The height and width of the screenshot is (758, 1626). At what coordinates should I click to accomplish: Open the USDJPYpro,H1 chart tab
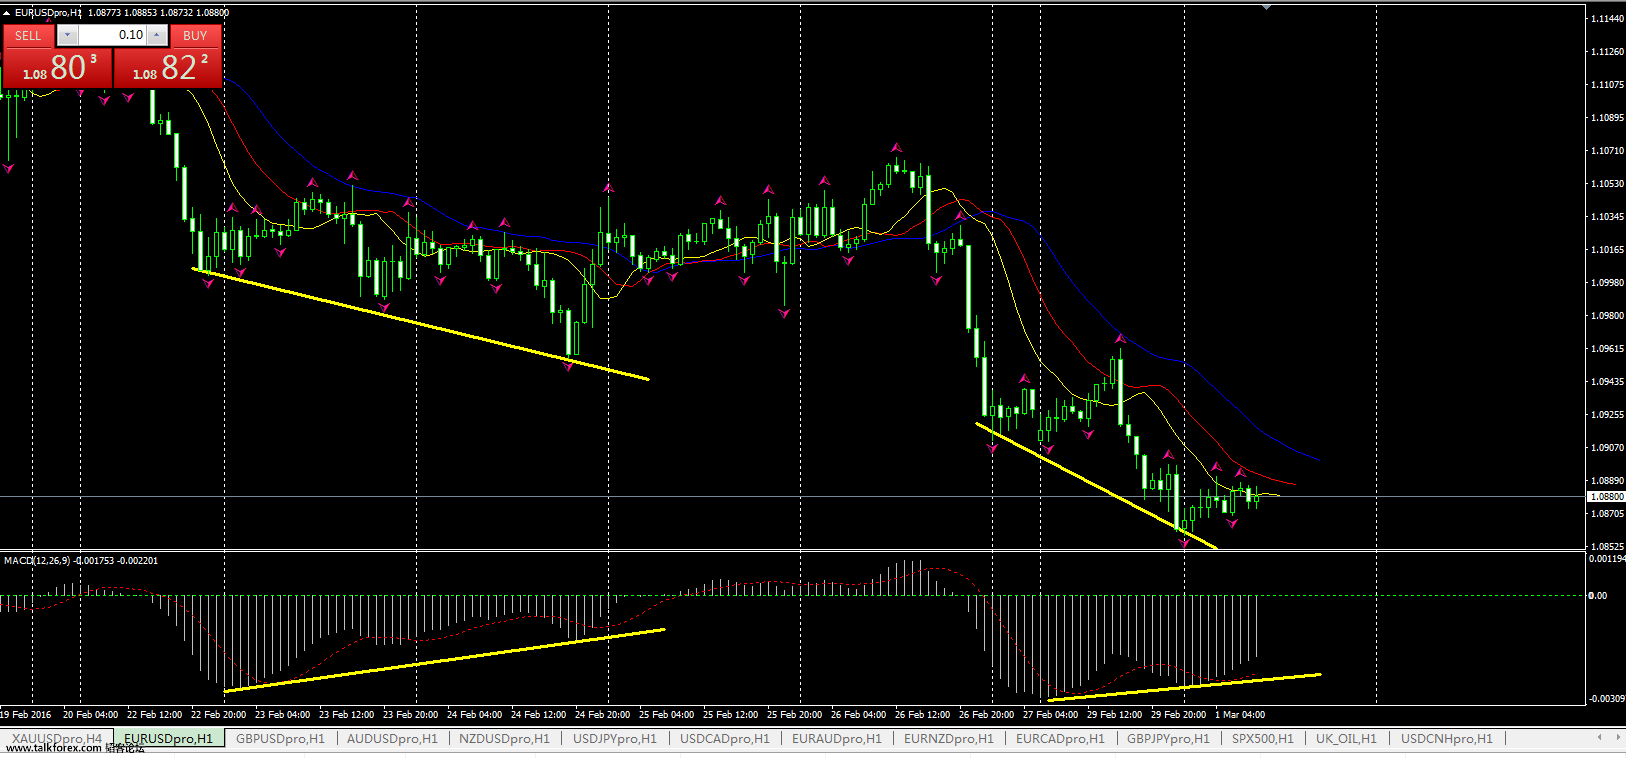click(615, 739)
